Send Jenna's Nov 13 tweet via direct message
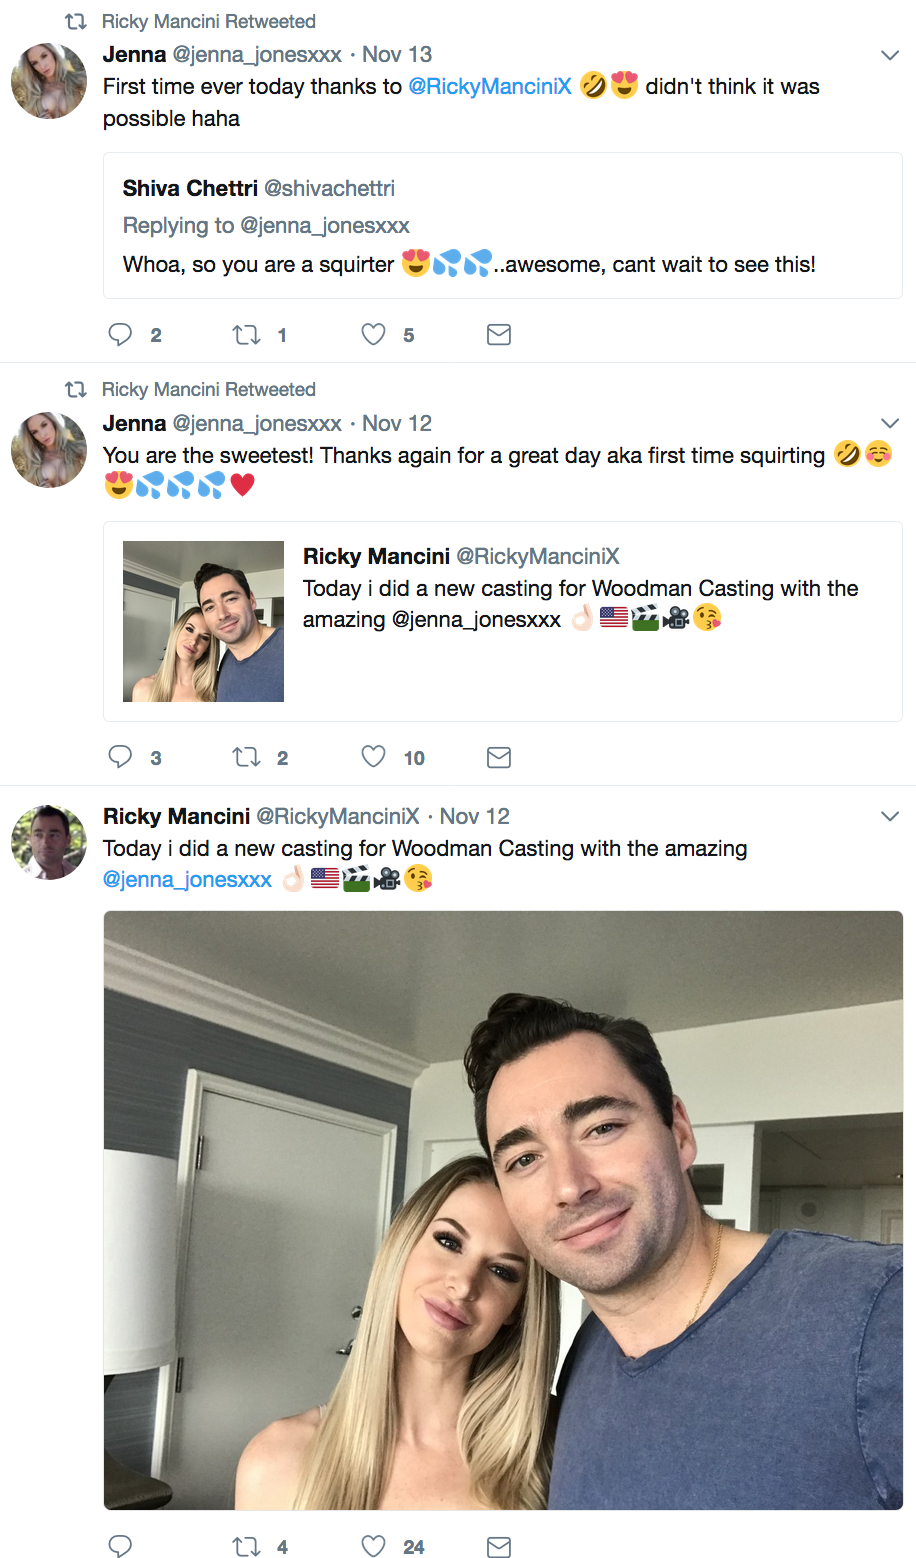Image resolution: width=916 pixels, height=1558 pixels. point(498,334)
